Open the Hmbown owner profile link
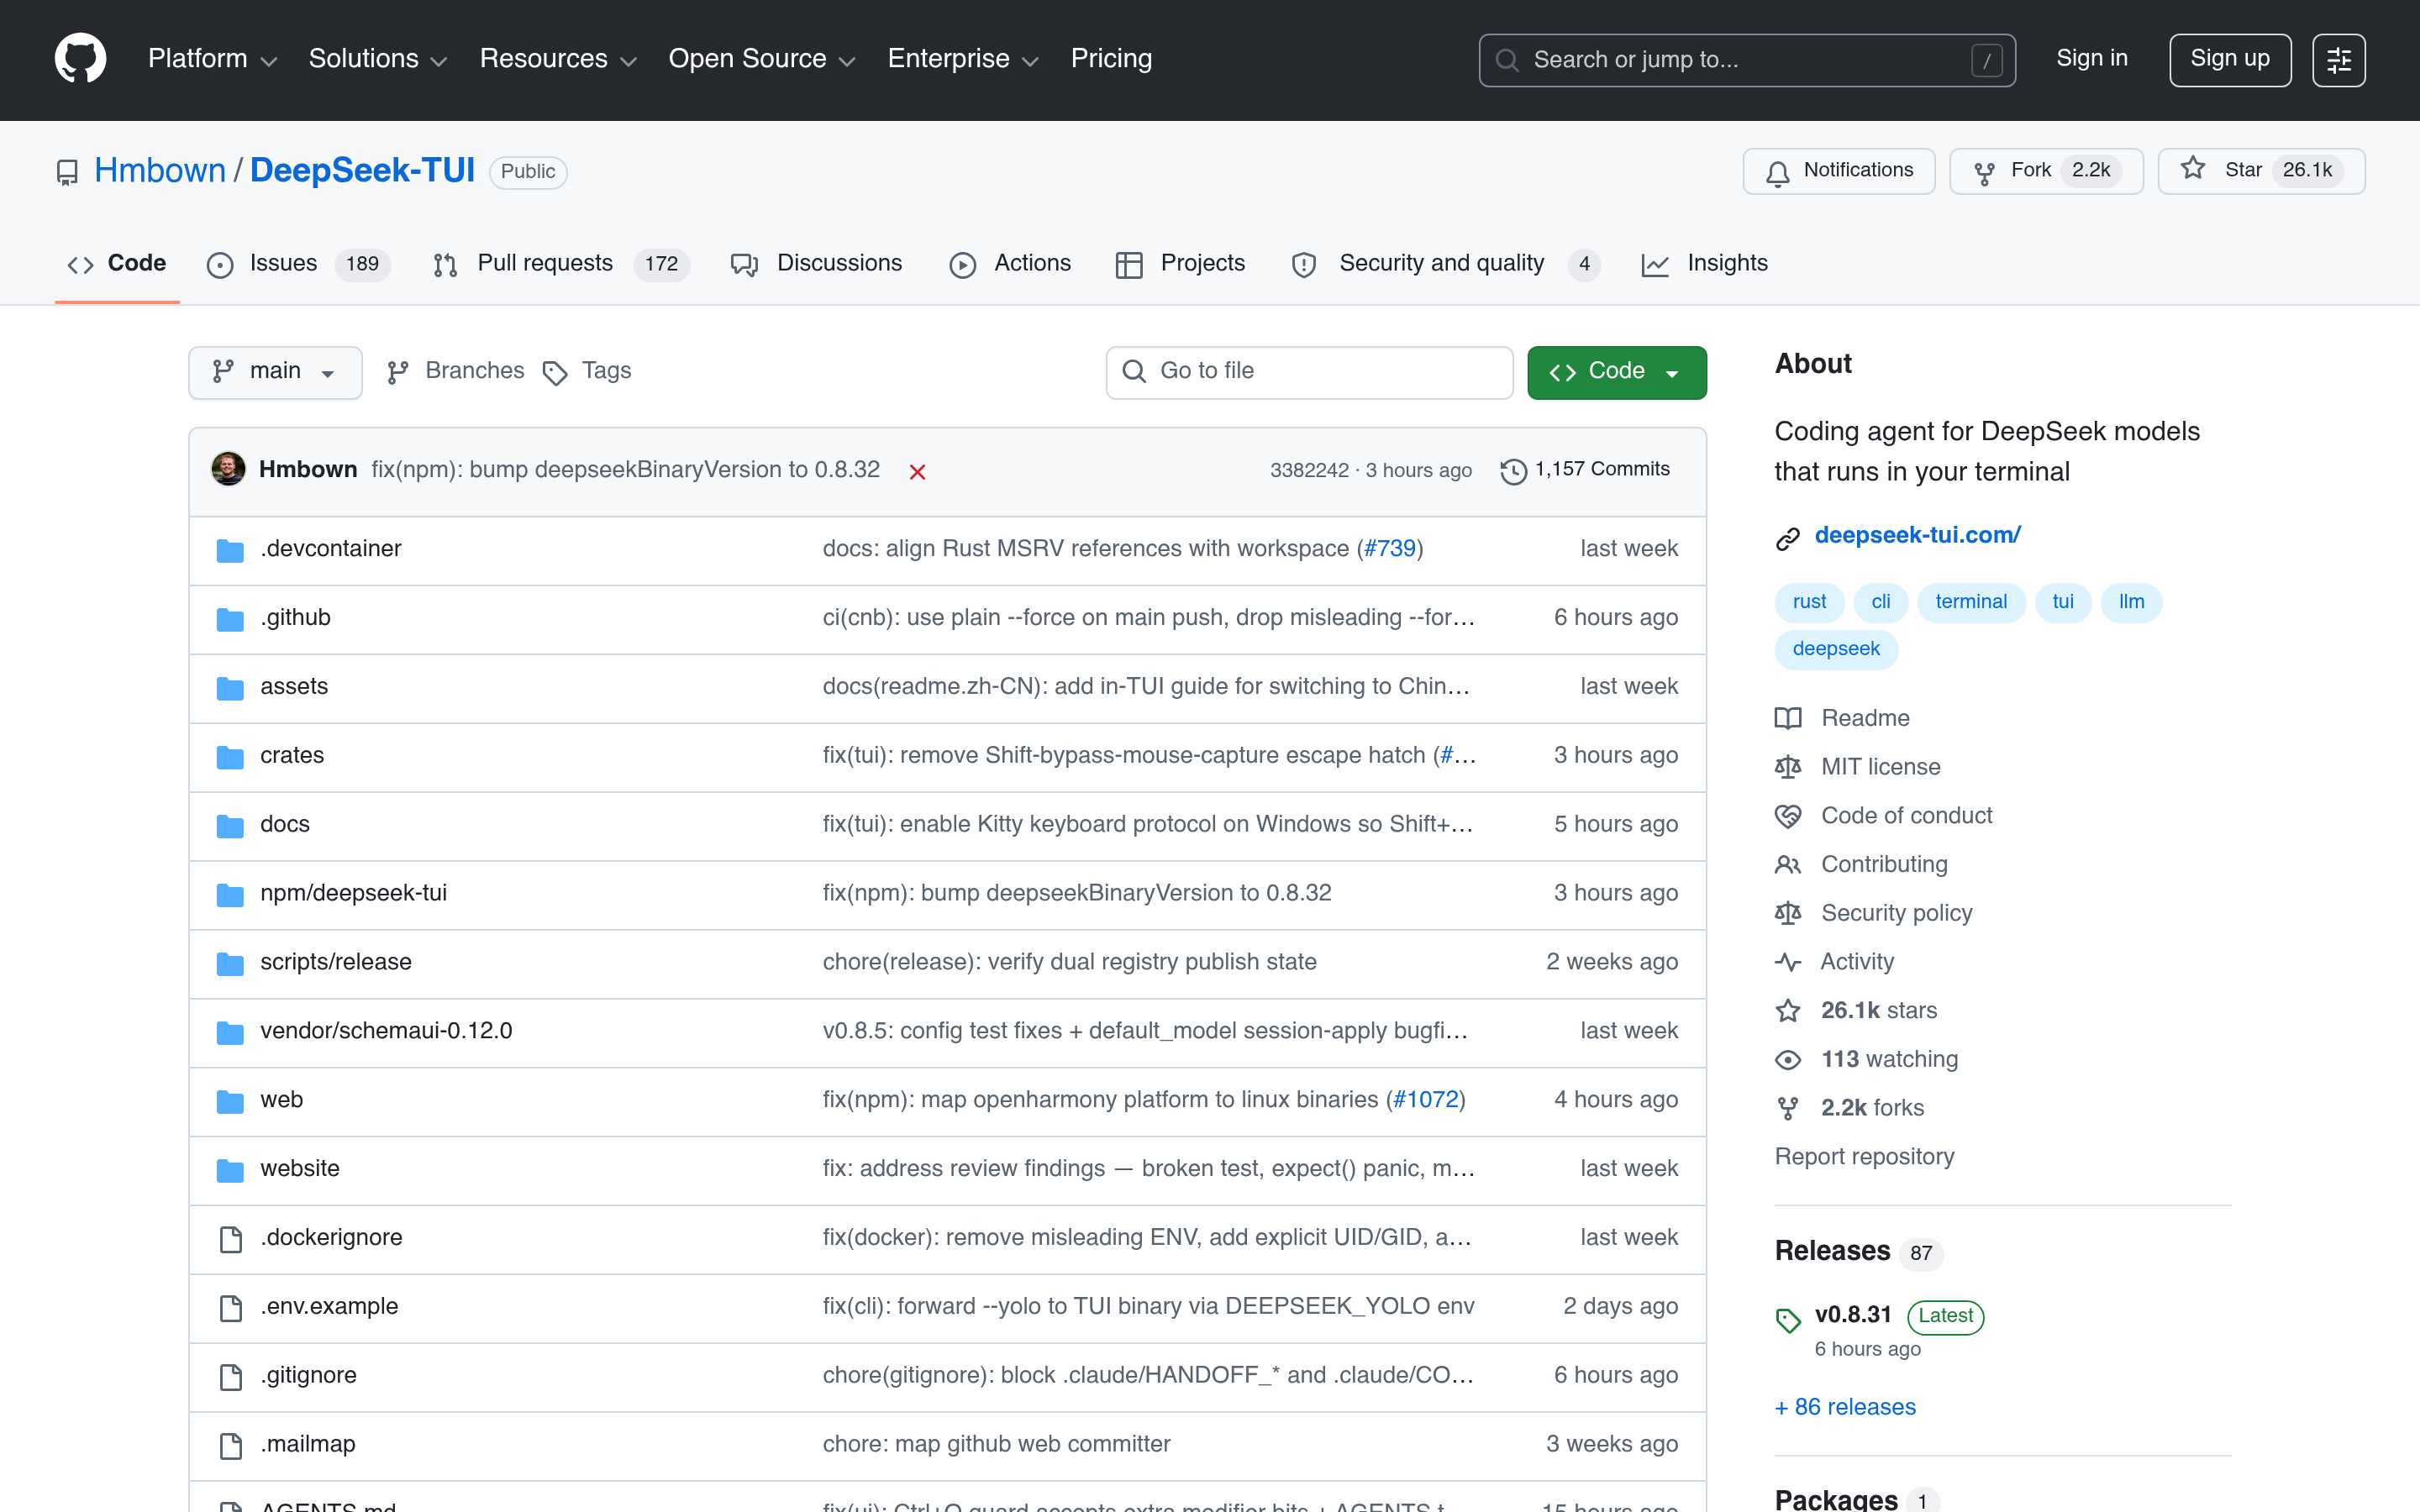 click(x=160, y=171)
